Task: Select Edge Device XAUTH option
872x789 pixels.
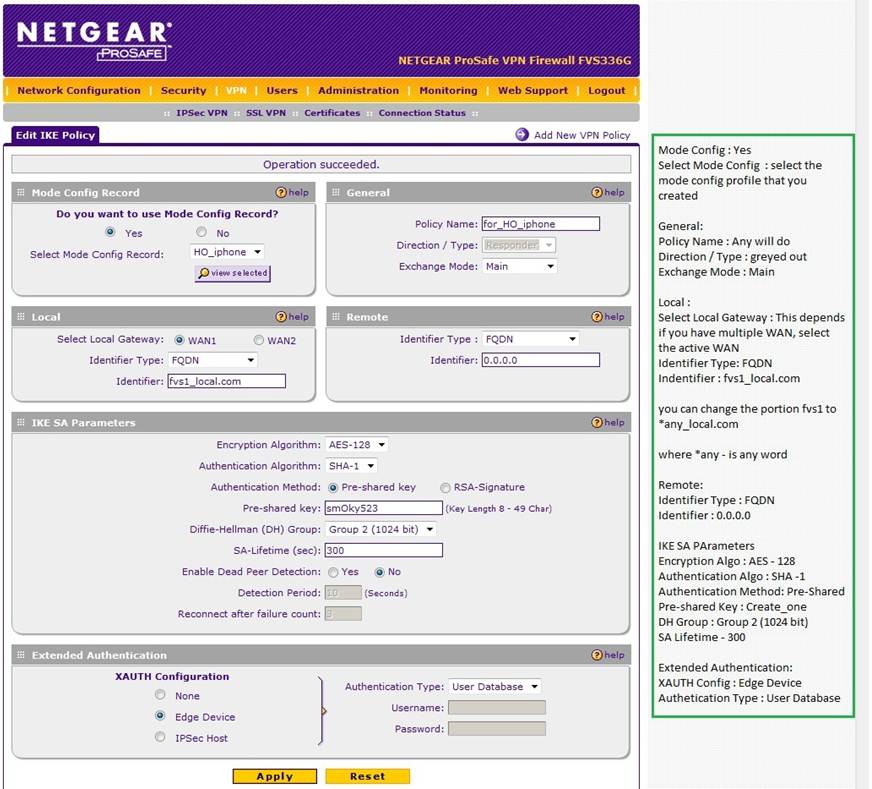Action: (160, 716)
